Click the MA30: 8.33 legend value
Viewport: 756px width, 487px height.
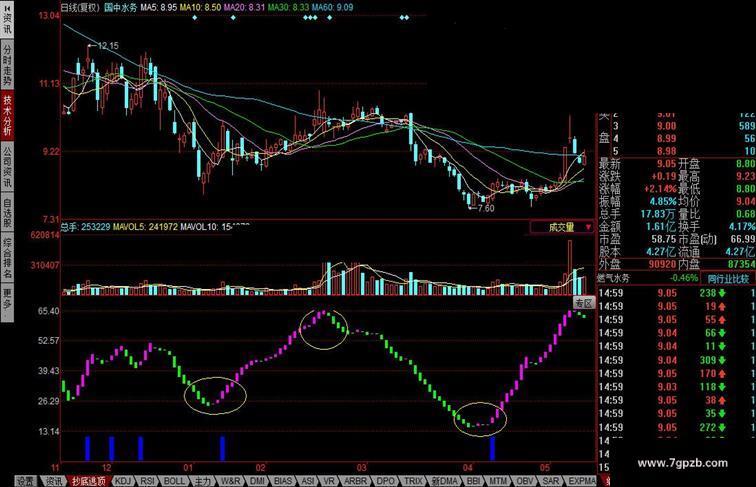[x=288, y=7]
